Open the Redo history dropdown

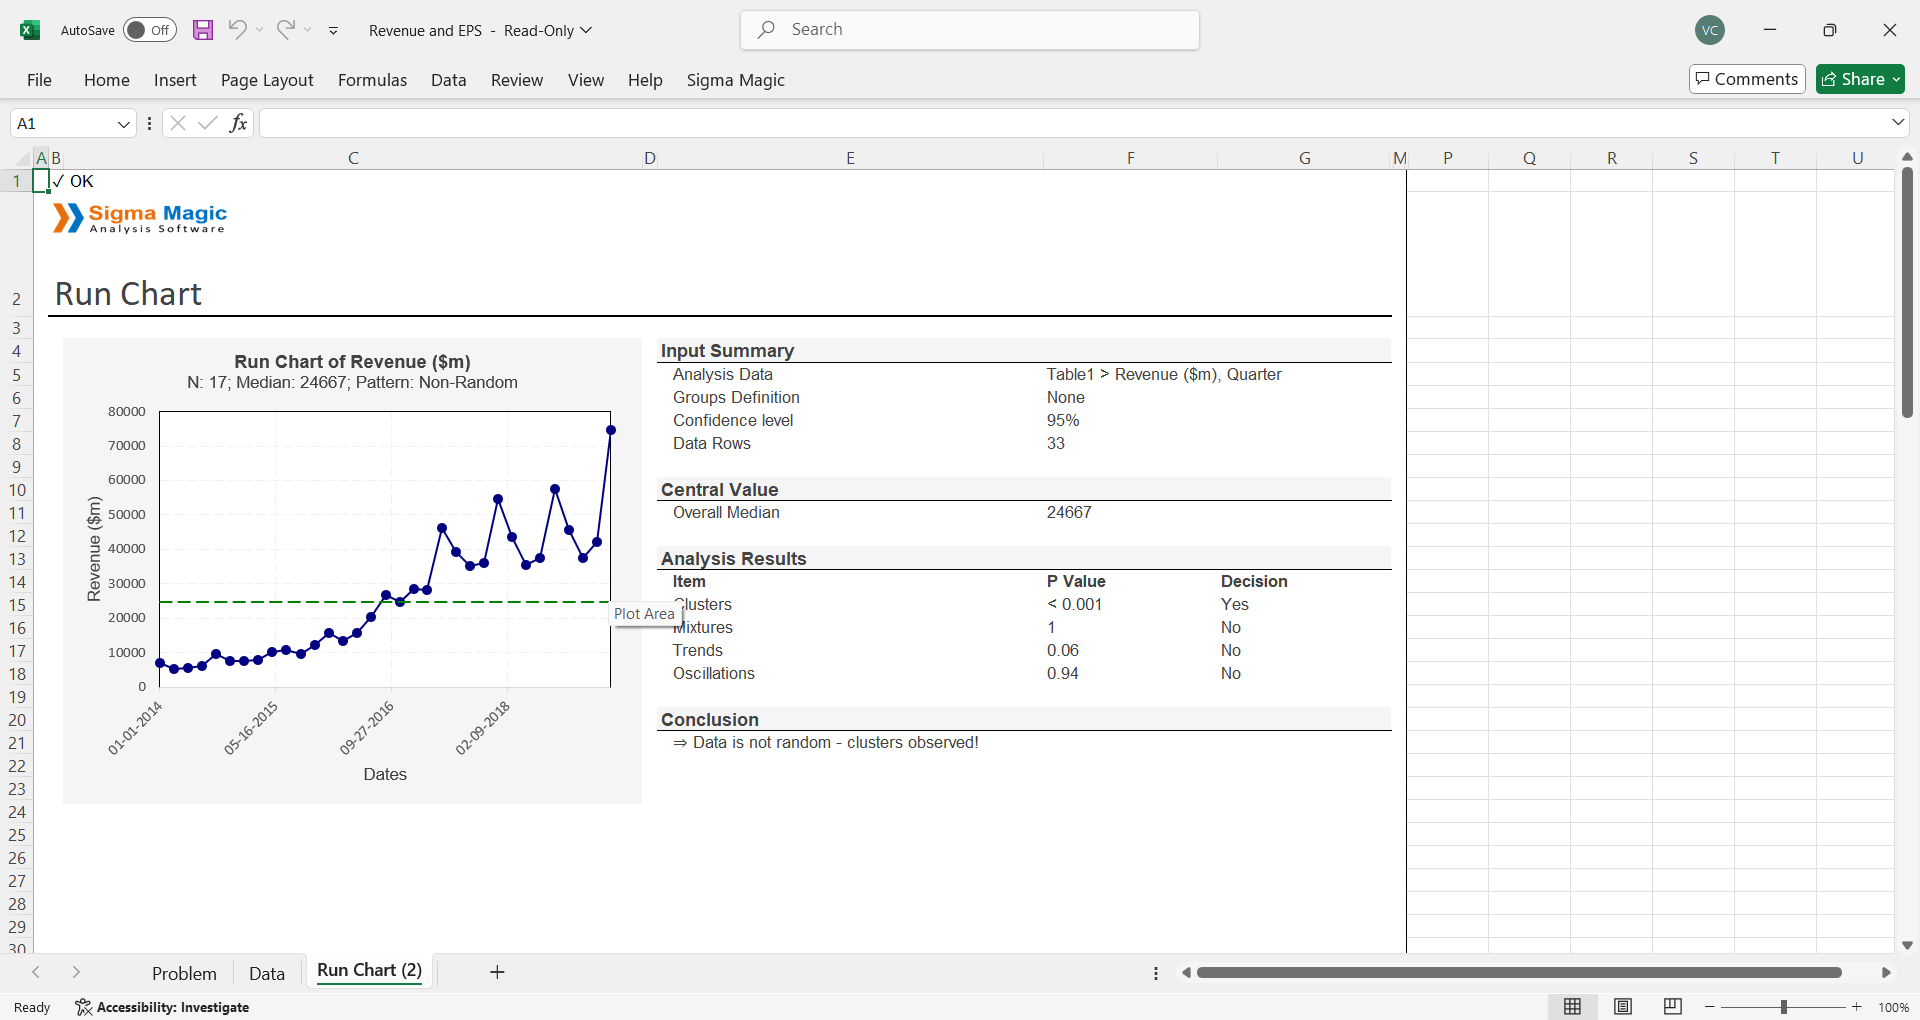[x=308, y=30]
